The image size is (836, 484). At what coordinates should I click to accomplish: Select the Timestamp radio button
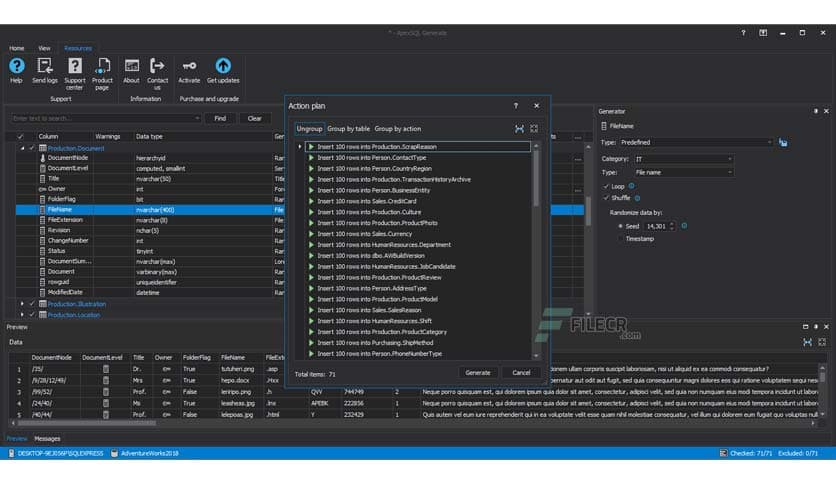(621, 239)
